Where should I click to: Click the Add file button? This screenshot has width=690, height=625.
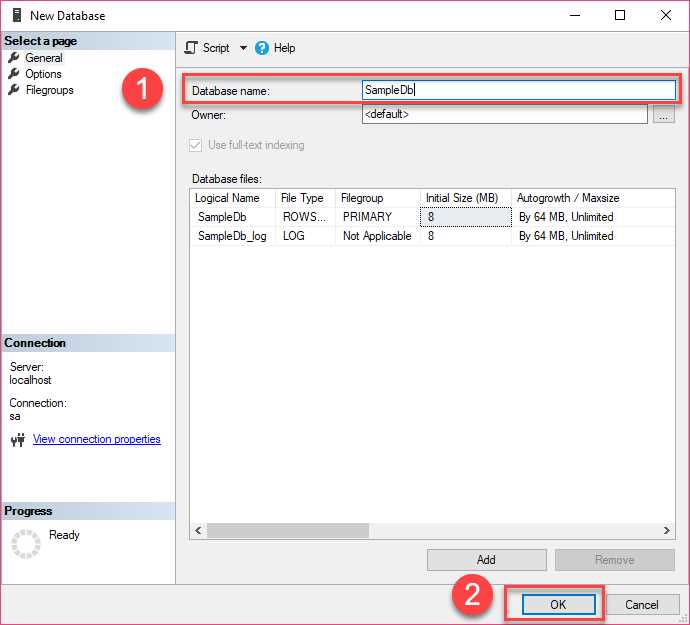(x=487, y=559)
